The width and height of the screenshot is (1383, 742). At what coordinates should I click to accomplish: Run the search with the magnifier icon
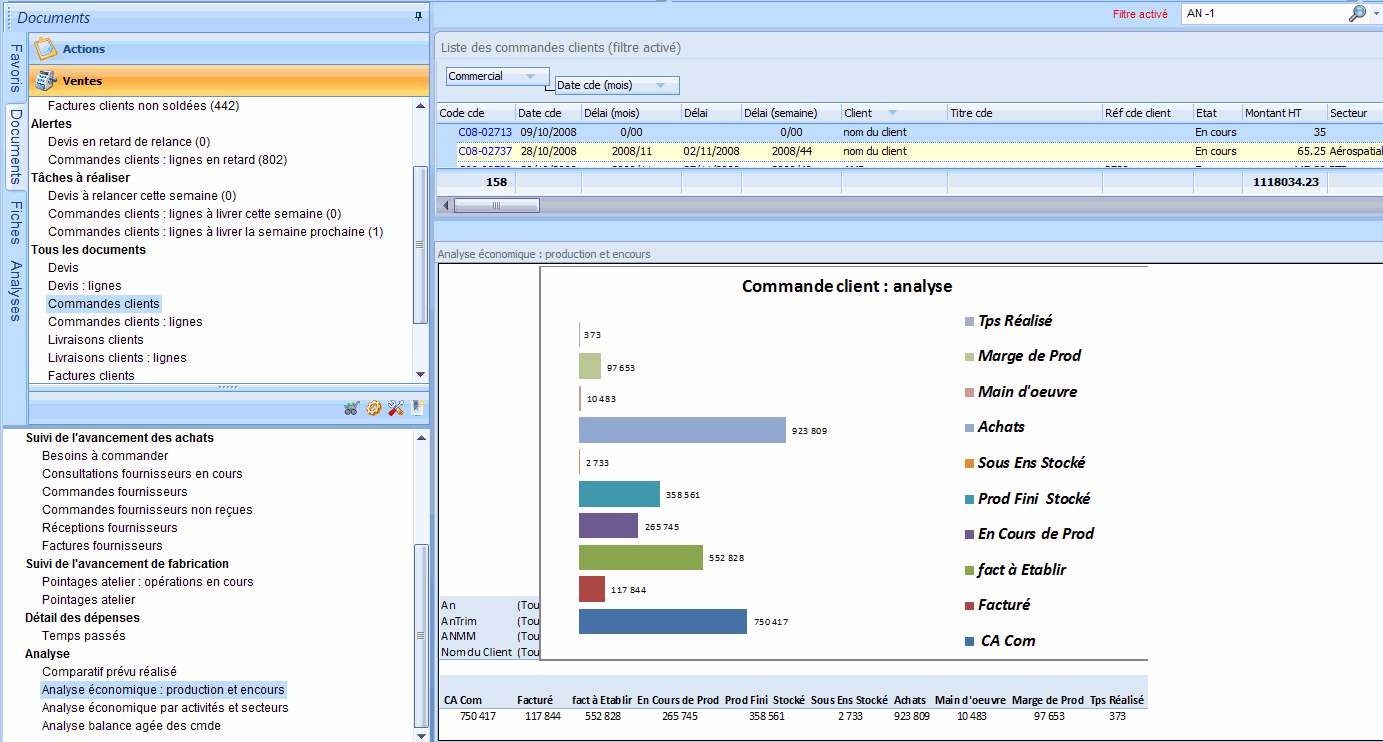1357,13
